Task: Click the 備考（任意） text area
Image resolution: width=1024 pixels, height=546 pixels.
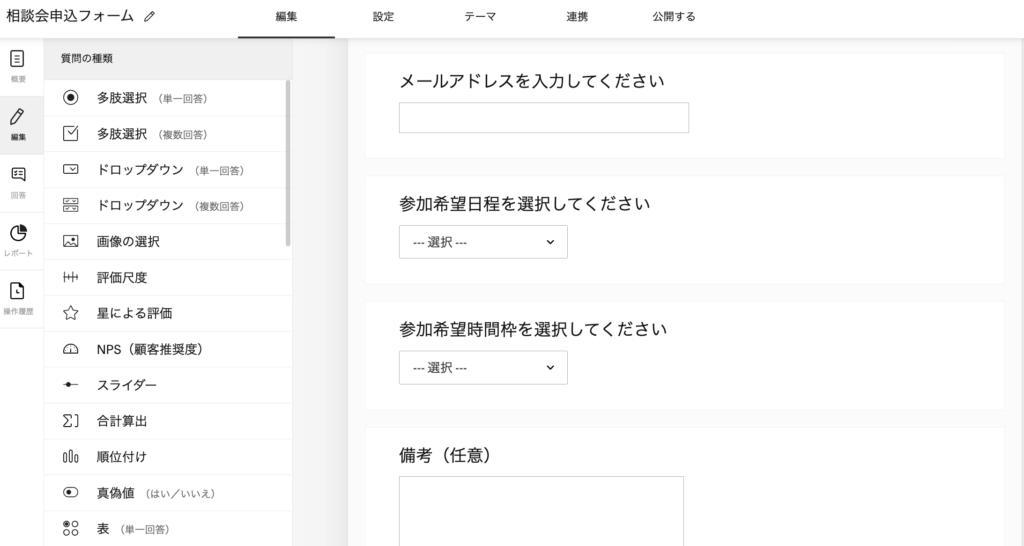Action: click(541, 511)
